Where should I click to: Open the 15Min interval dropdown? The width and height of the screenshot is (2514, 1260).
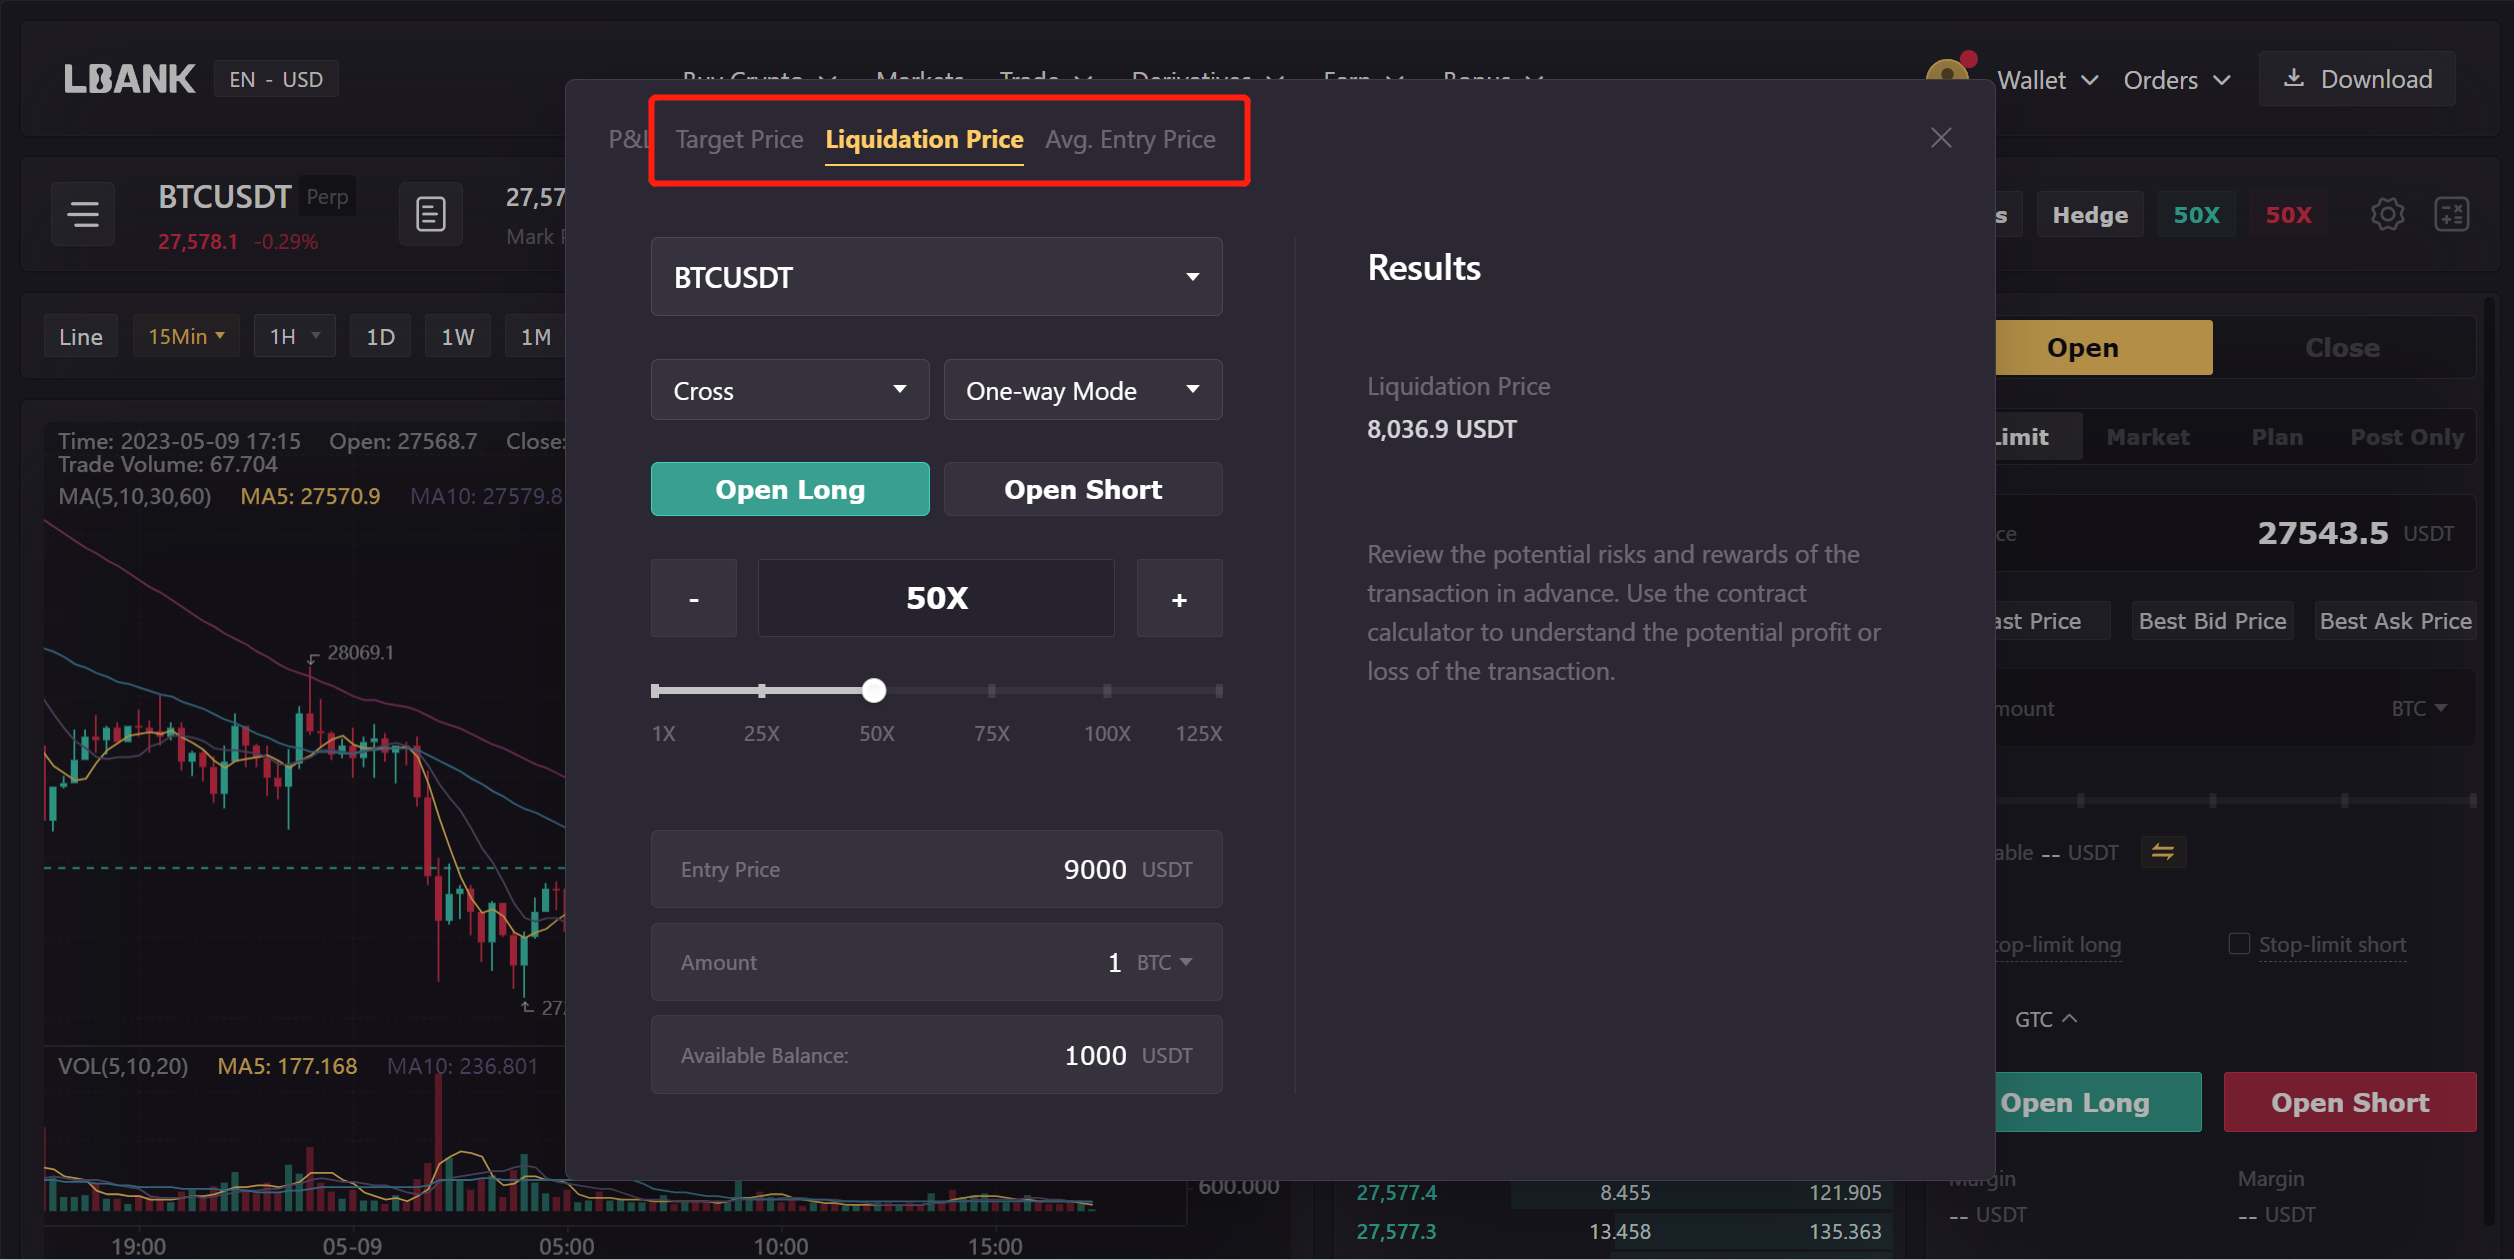[186, 336]
